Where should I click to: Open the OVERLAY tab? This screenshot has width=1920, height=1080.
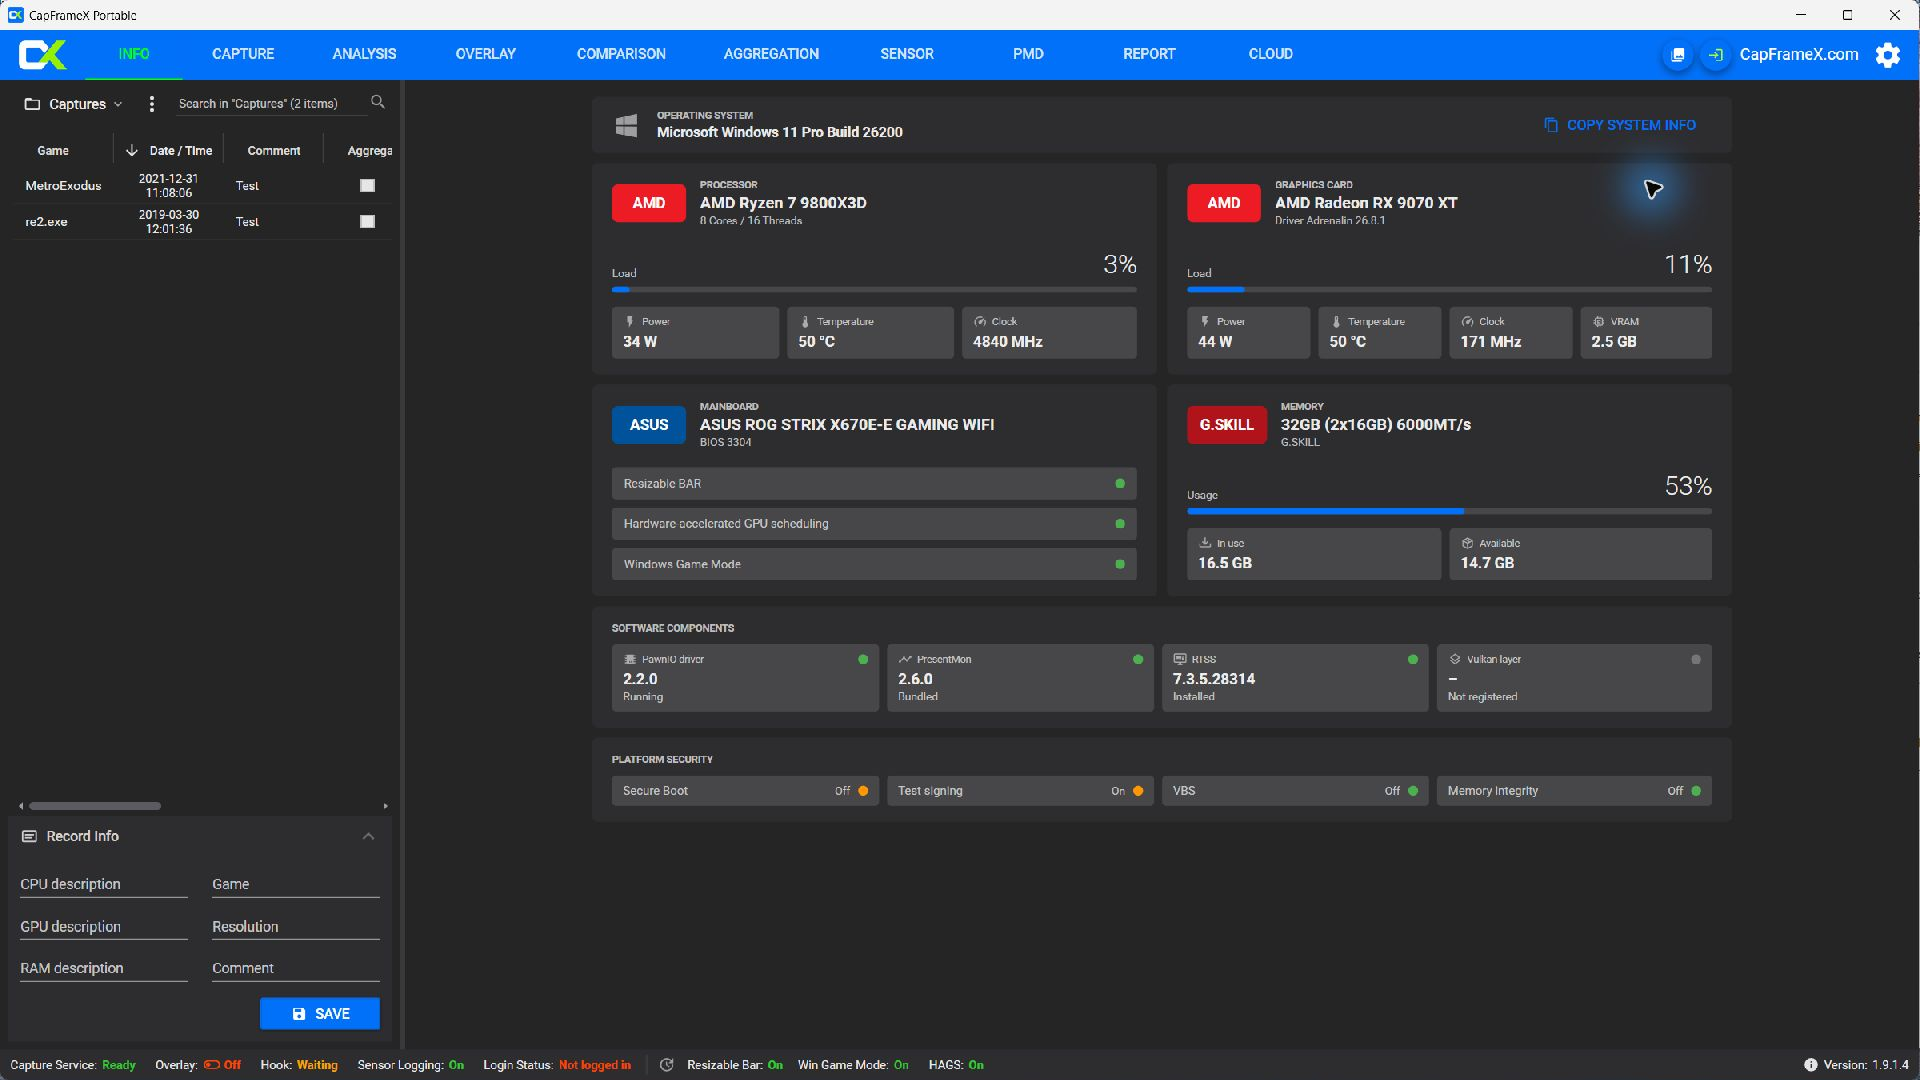(486, 54)
